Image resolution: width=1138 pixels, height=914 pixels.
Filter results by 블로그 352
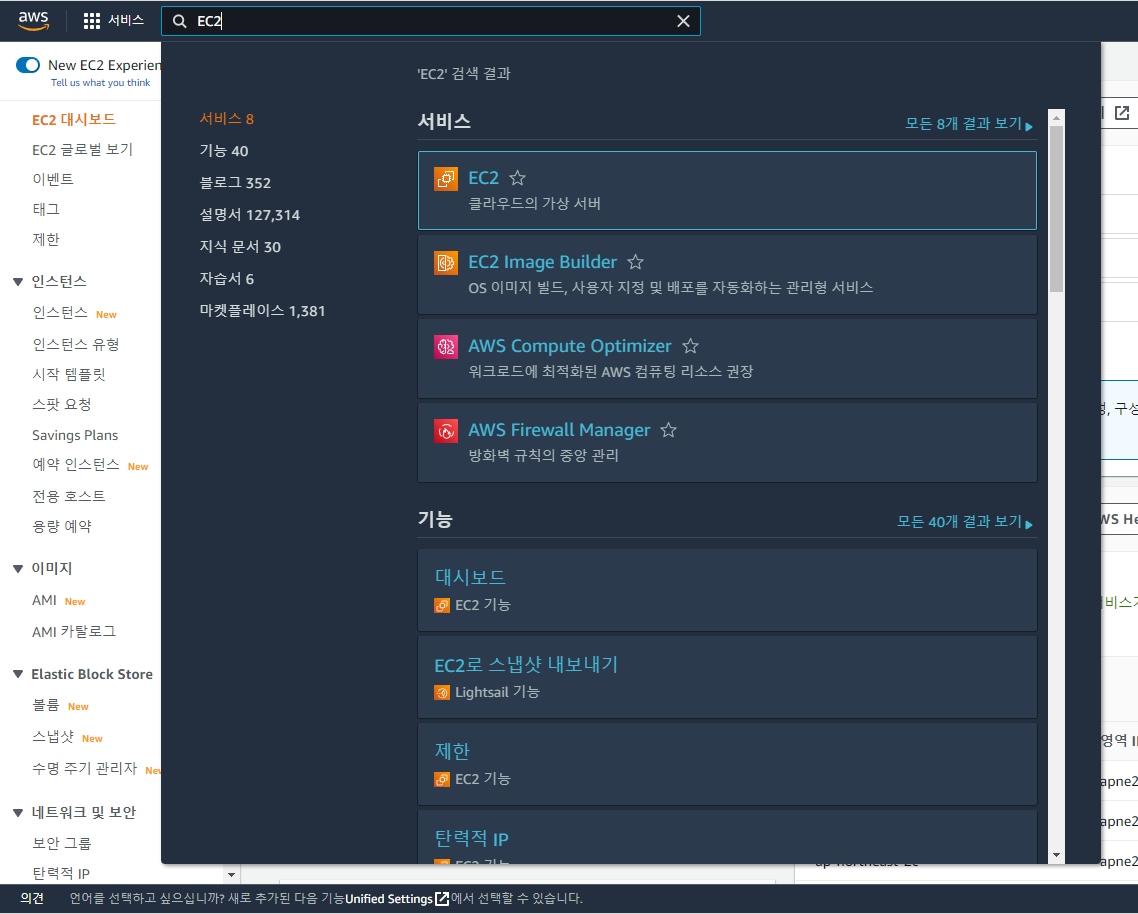[235, 183]
